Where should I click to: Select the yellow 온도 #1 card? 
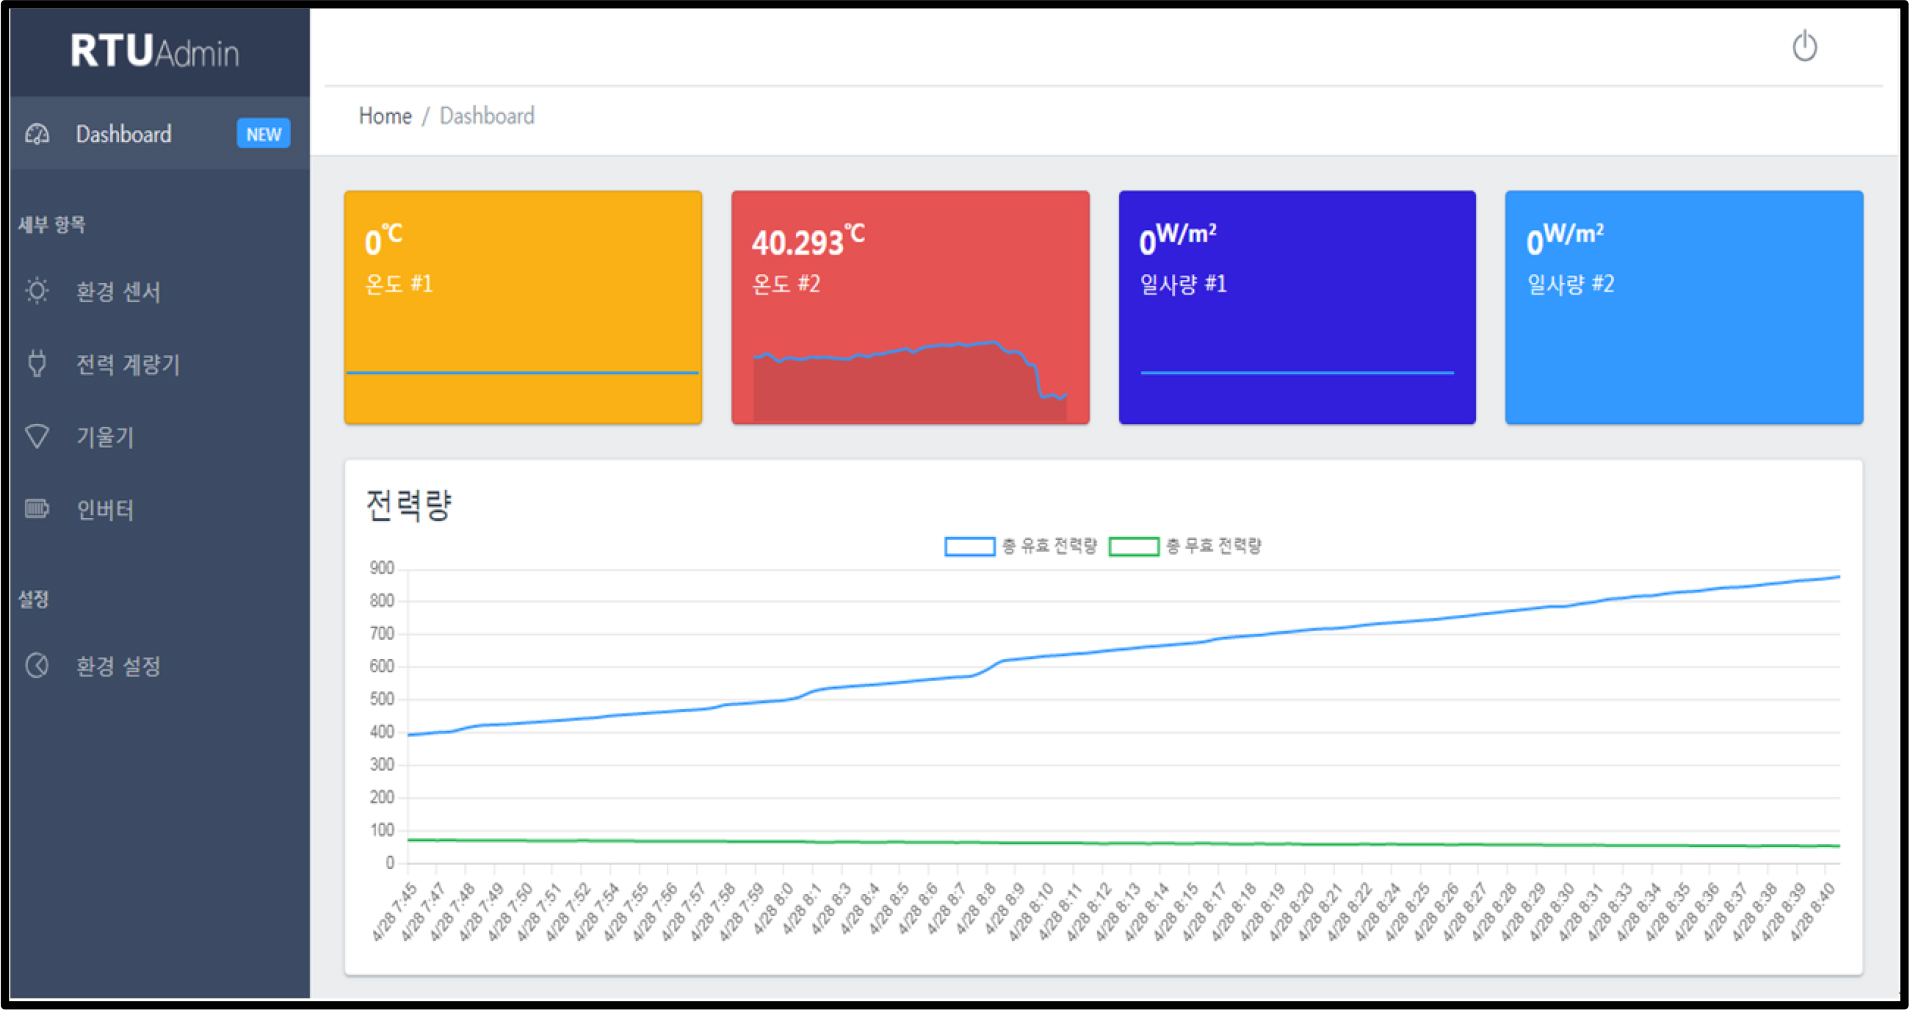523,307
